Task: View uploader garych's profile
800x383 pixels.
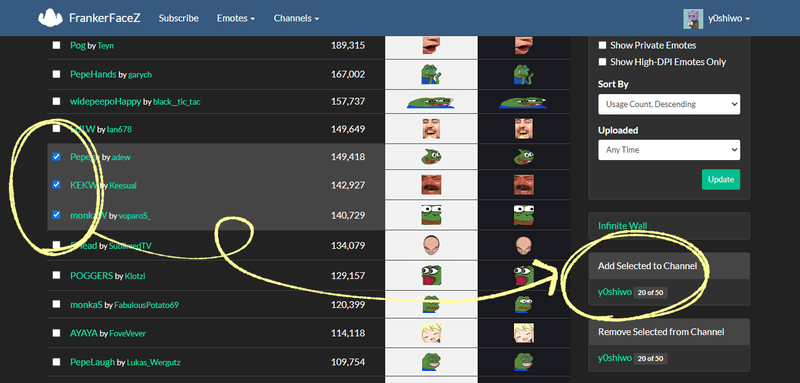Action: pyautogui.click(x=140, y=75)
